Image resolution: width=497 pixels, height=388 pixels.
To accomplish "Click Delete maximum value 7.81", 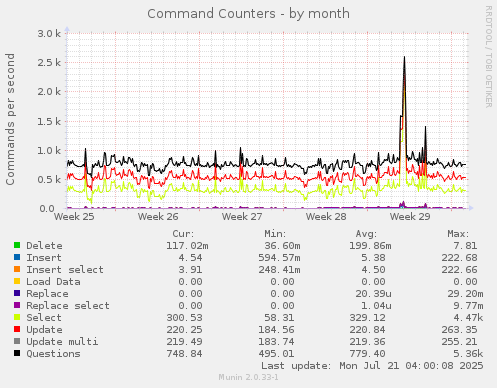I will (465, 246).
